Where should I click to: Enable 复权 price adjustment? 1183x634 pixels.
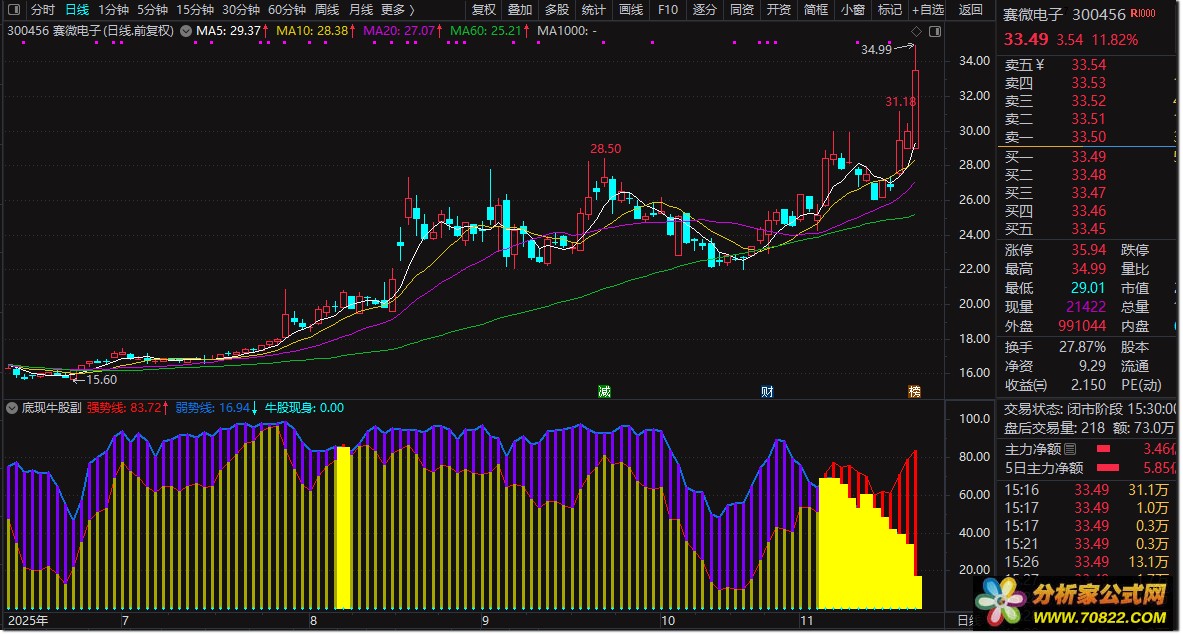pos(483,10)
